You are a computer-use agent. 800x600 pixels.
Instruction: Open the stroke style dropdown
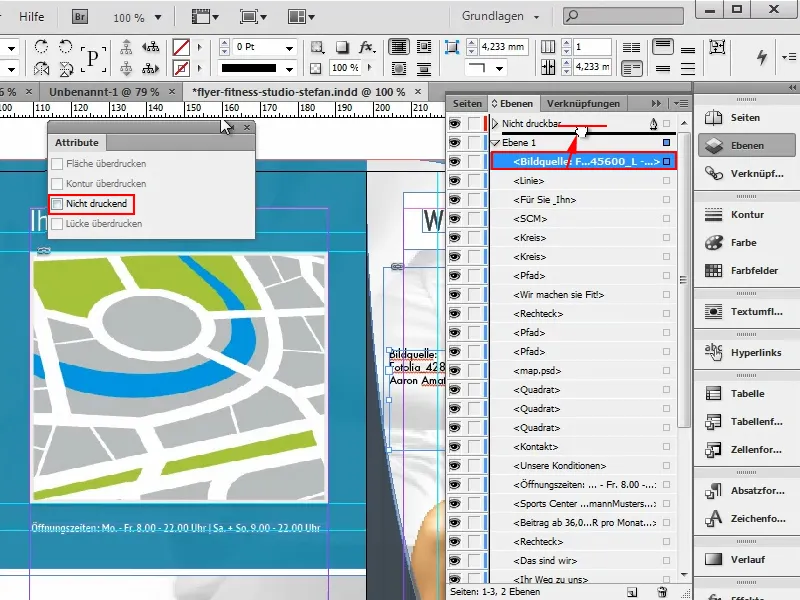pos(289,68)
